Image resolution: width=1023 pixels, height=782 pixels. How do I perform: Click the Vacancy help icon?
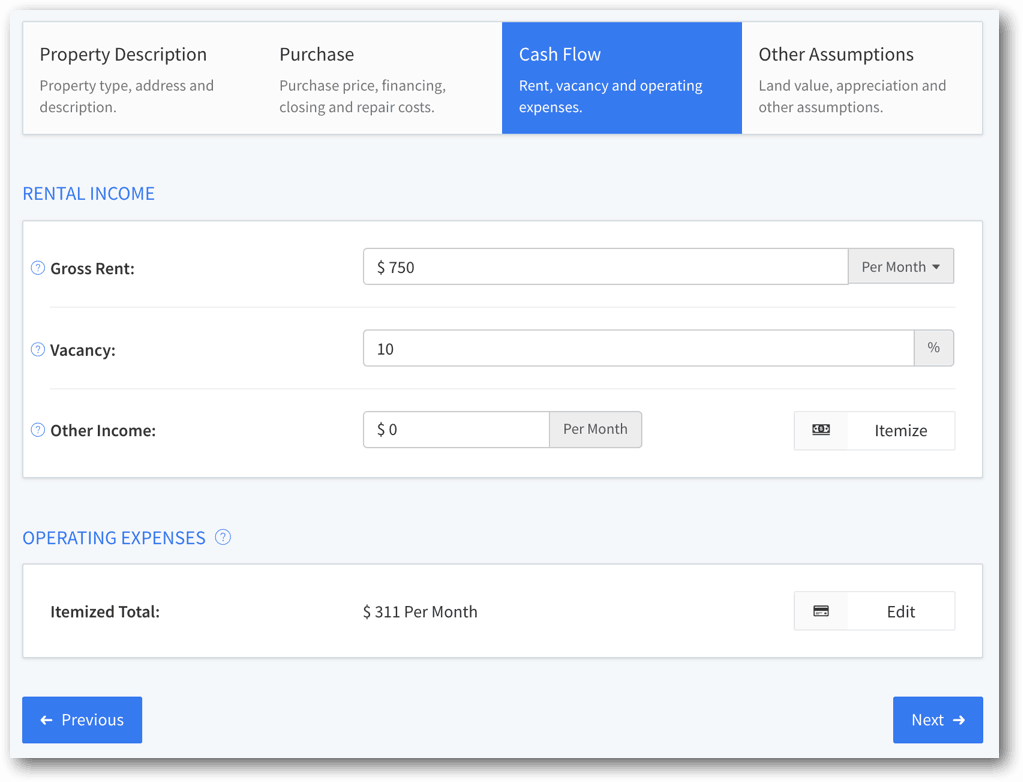pyautogui.click(x=38, y=349)
